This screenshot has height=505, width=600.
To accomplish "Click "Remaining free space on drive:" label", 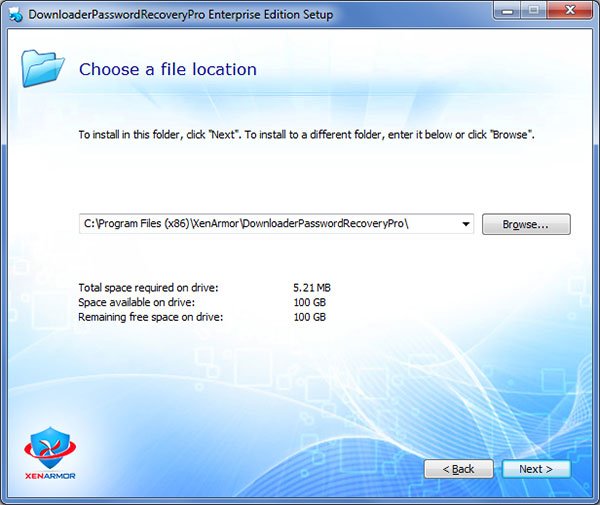I will pos(150,317).
